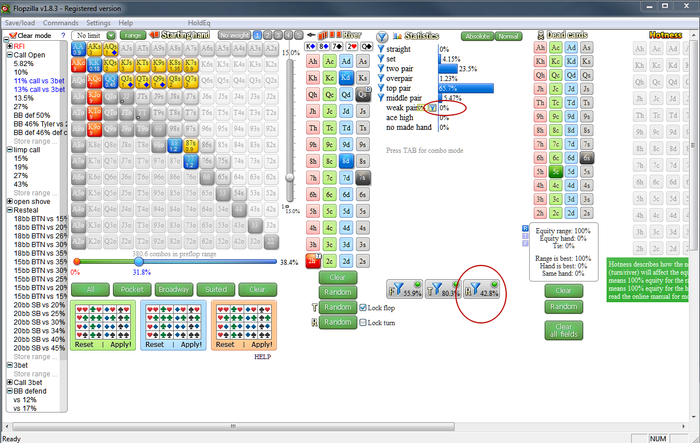Image resolution: width=700 pixels, height=443 pixels.
Task: Click the orange range slider start handle
Action: (77, 261)
